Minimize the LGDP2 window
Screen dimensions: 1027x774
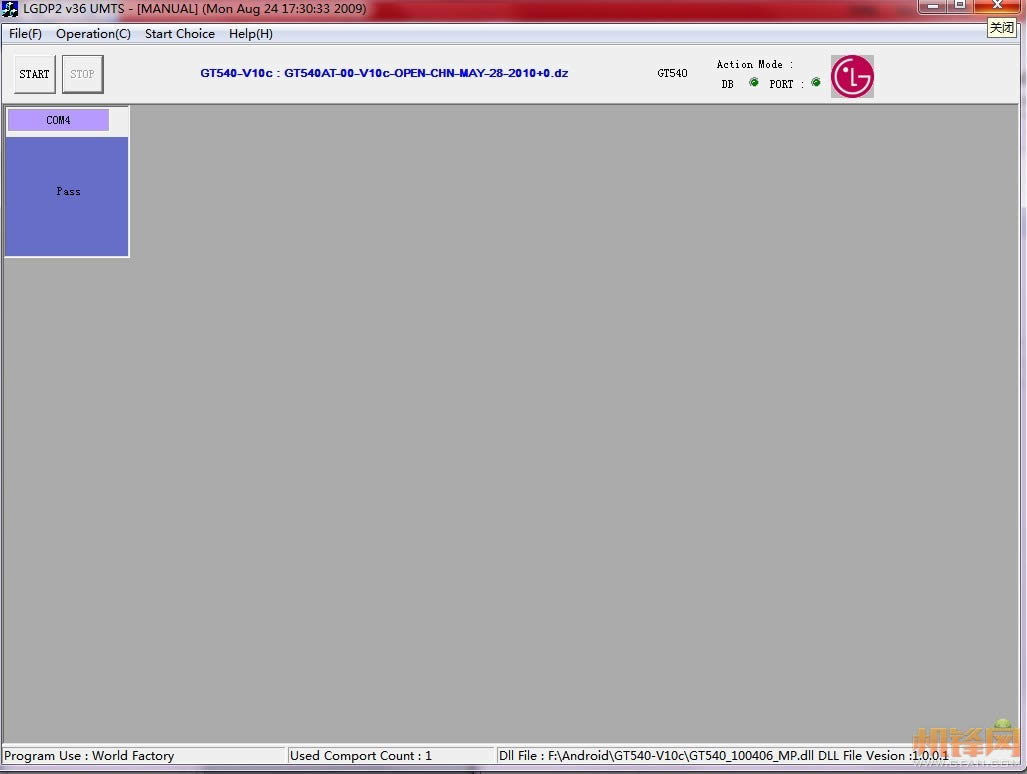(x=932, y=6)
